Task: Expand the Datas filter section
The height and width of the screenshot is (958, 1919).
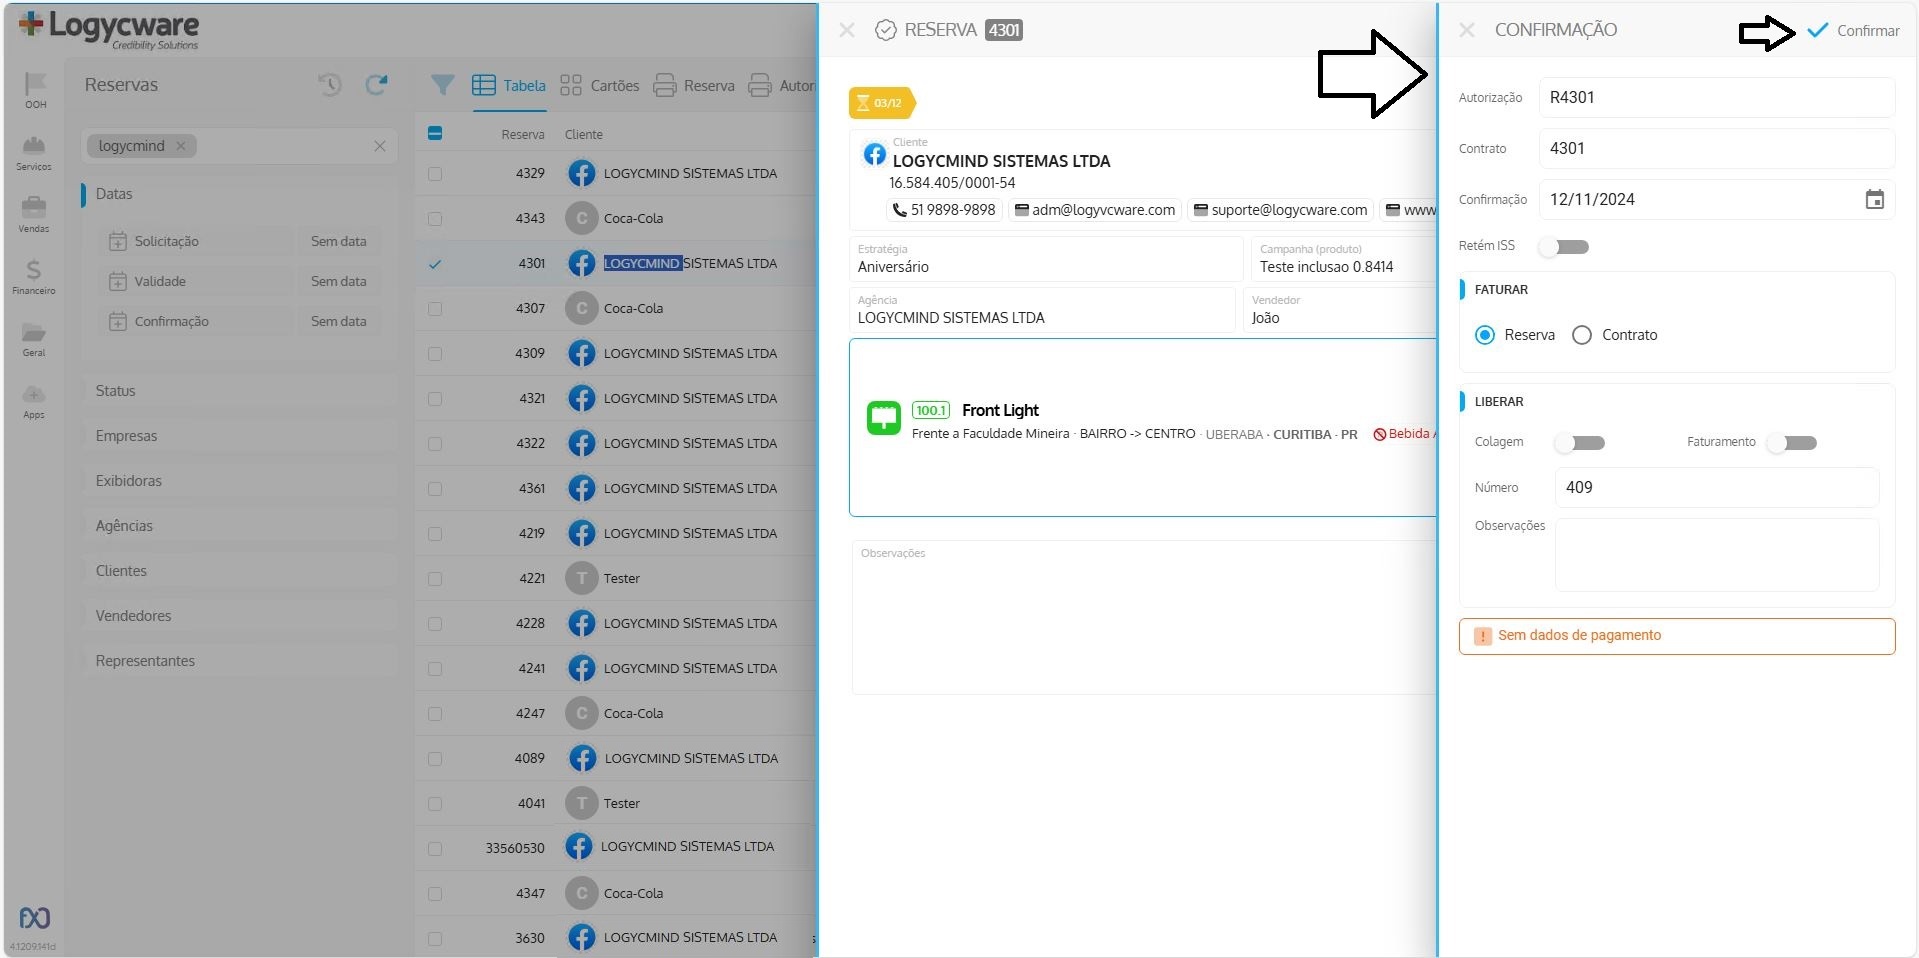Action: (239, 194)
